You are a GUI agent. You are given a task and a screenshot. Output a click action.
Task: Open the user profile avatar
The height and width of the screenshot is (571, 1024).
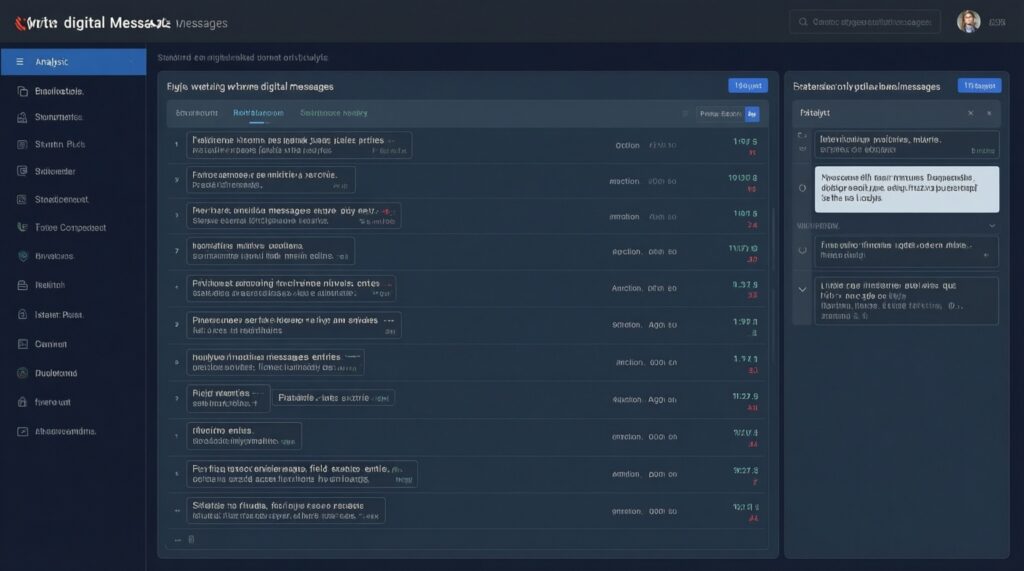968,21
